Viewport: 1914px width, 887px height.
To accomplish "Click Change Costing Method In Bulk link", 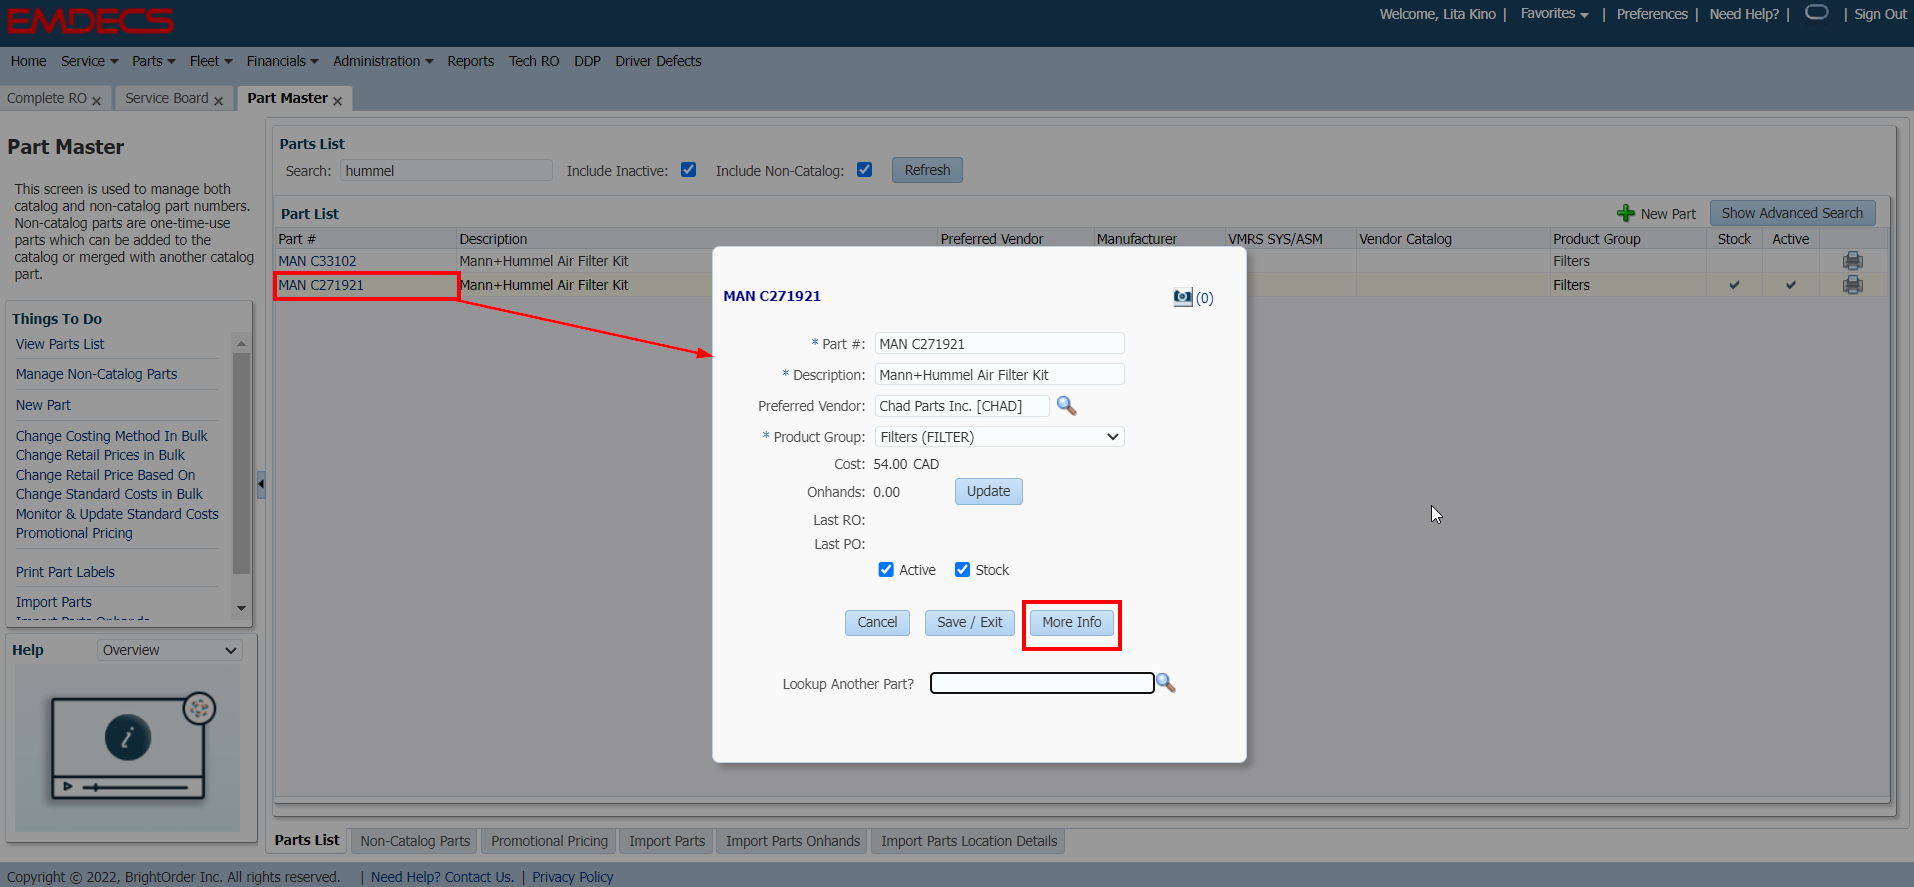I will (x=111, y=436).
